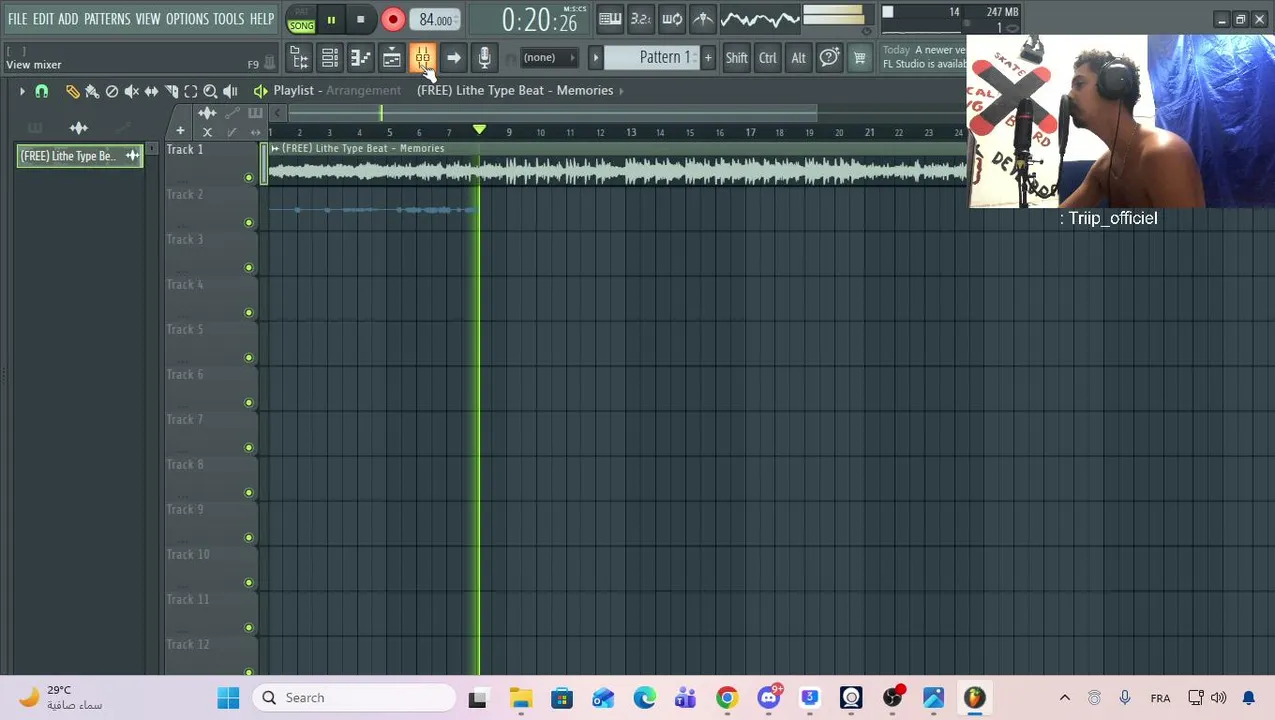1275x720 pixels.
Task: Select the Track 3 header
Action: click(211, 254)
